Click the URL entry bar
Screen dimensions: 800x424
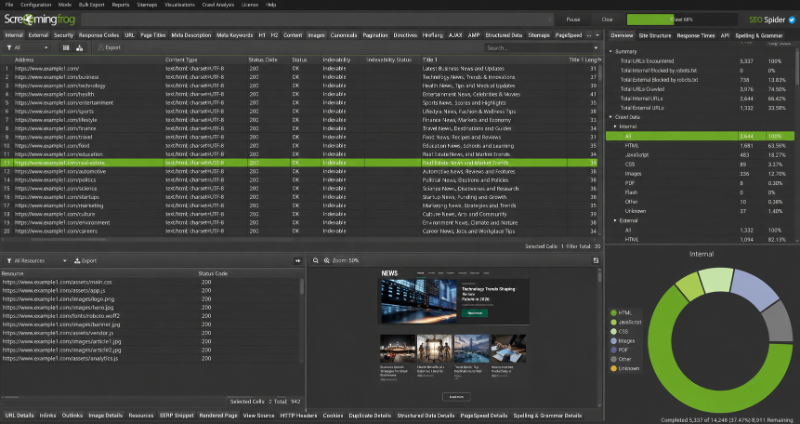pyautogui.click(x=316, y=20)
